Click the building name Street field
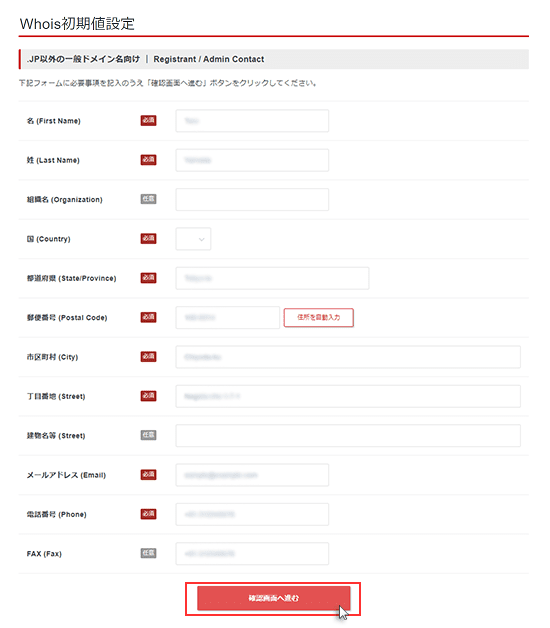 pyautogui.click(x=348, y=435)
